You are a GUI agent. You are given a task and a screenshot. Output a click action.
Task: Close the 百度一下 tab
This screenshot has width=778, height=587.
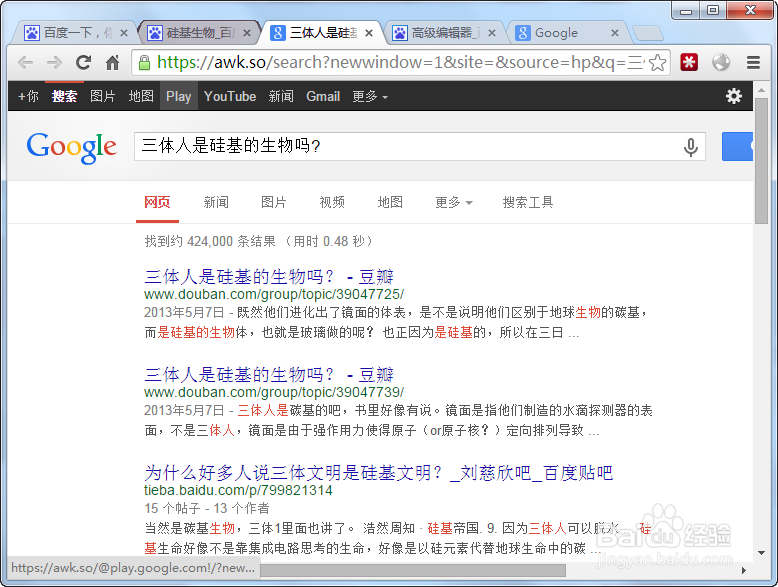coord(124,33)
